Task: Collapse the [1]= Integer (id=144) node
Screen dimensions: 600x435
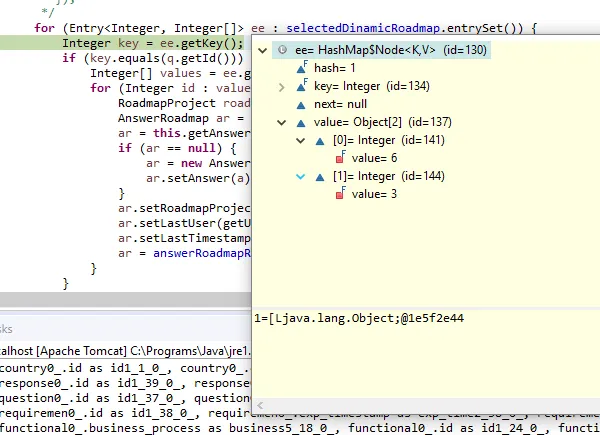Action: coord(301,176)
